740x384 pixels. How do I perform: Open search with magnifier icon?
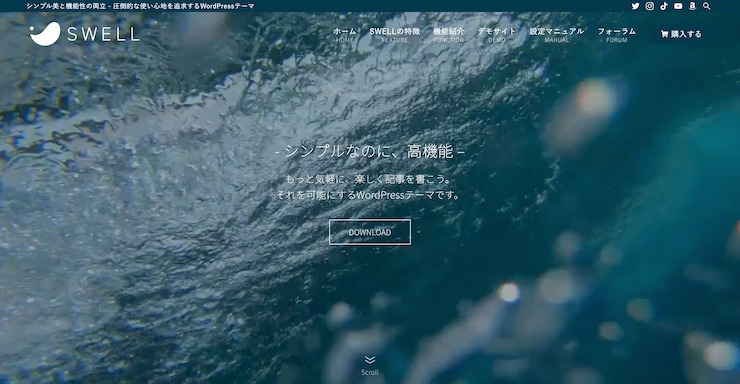[706, 6]
